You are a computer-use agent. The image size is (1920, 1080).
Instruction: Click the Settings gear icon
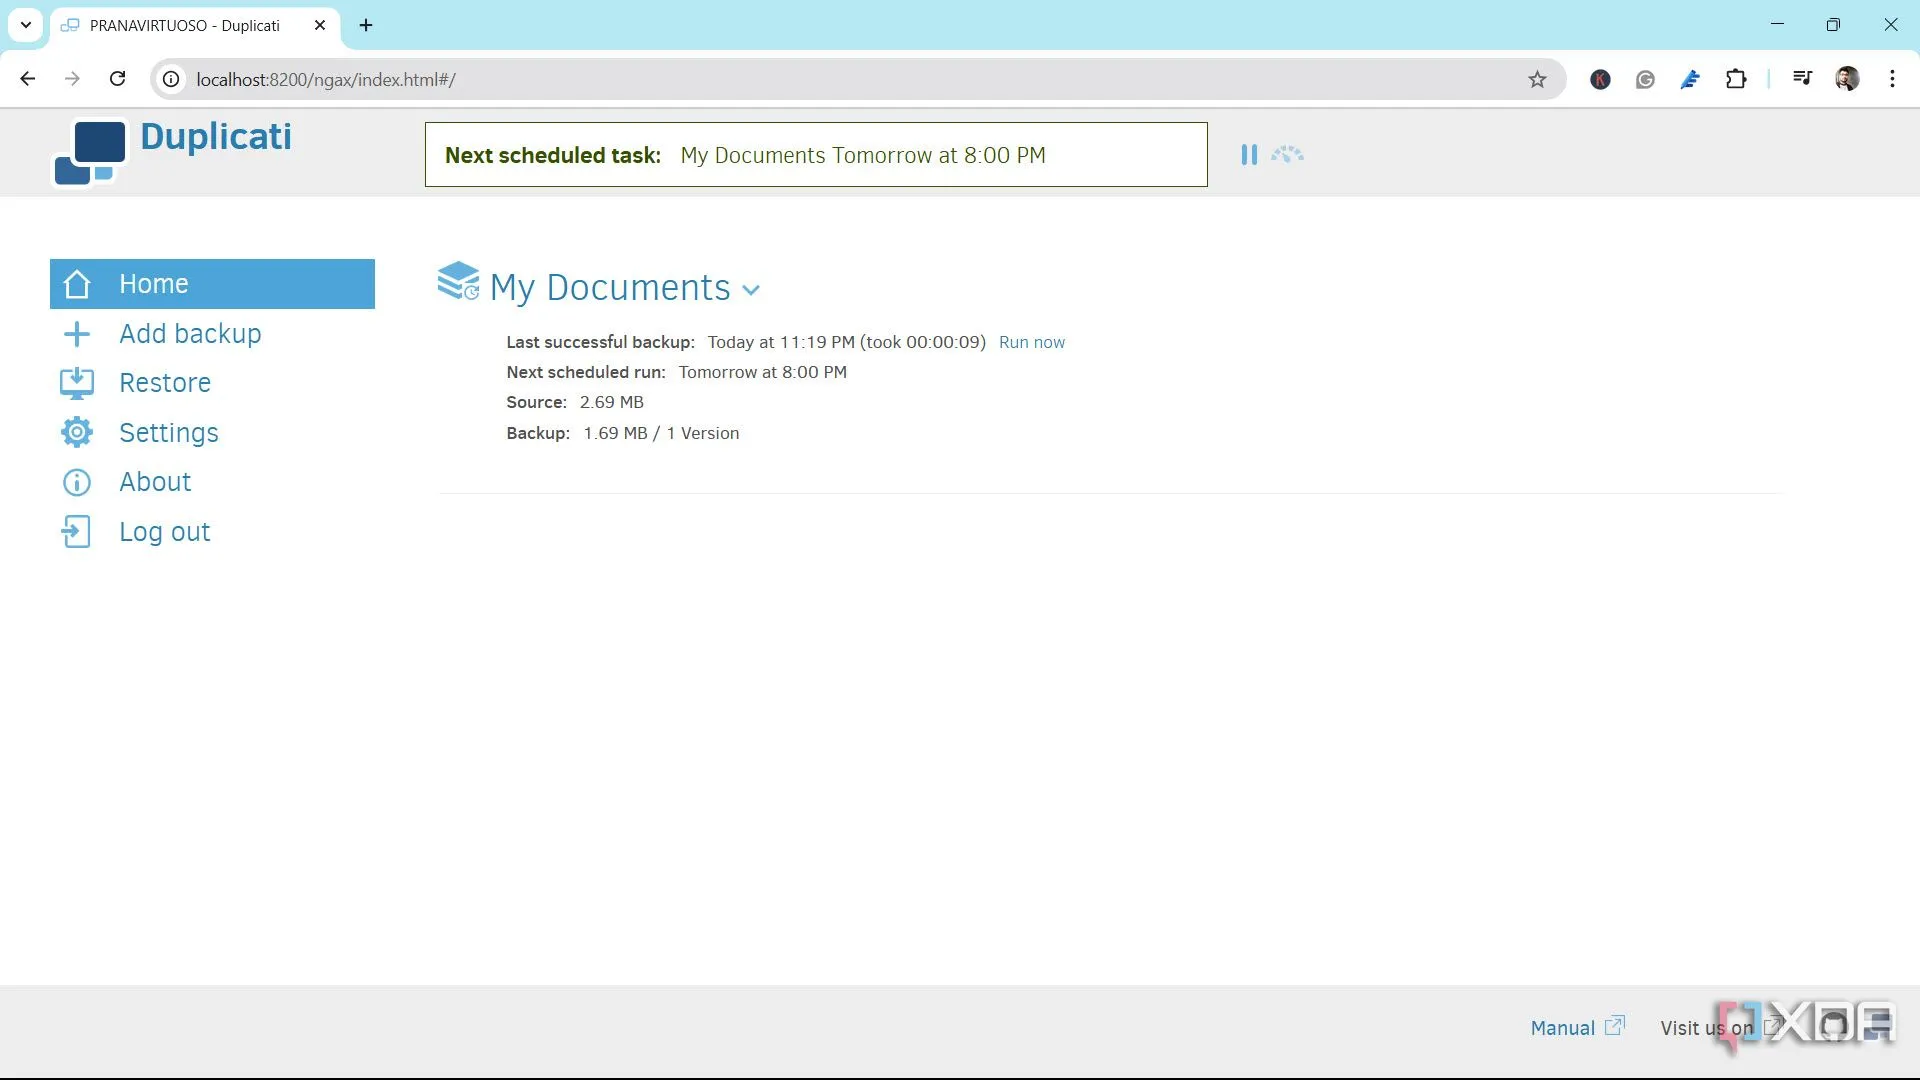(77, 432)
